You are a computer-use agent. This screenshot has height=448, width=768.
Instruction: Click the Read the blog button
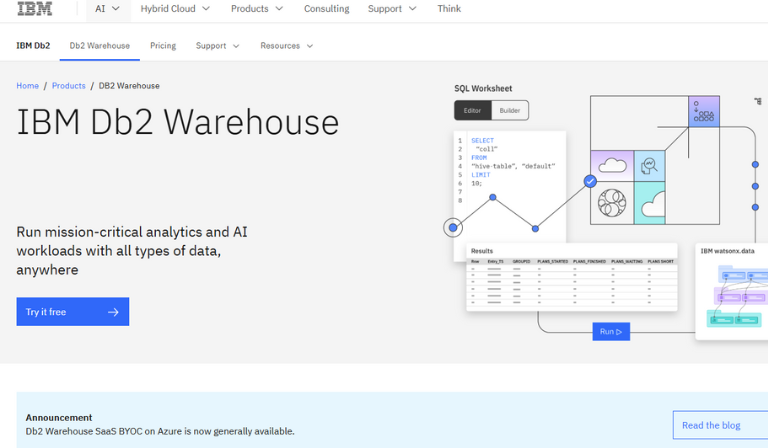720,425
